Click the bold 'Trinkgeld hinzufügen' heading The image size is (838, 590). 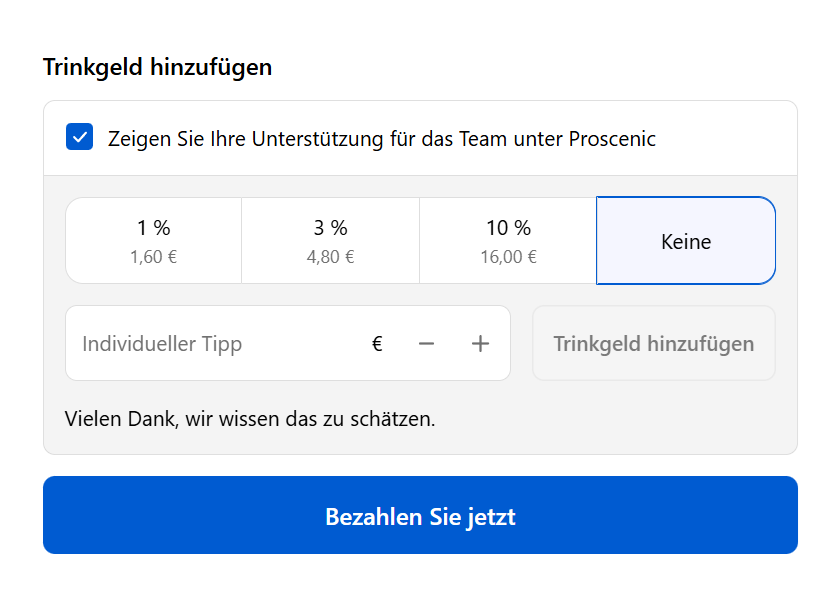(x=157, y=68)
